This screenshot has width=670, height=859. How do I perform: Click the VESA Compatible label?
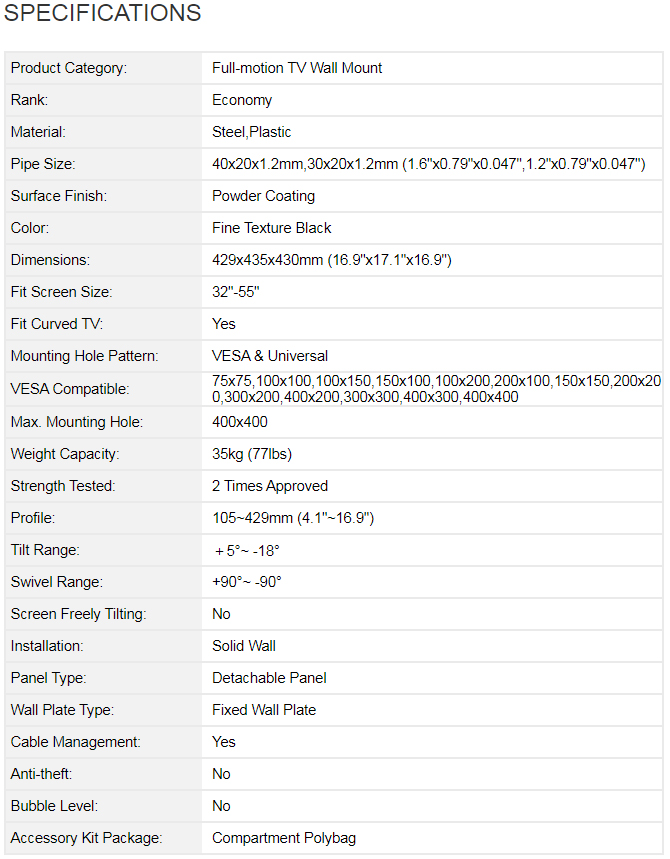pyautogui.click(x=70, y=389)
